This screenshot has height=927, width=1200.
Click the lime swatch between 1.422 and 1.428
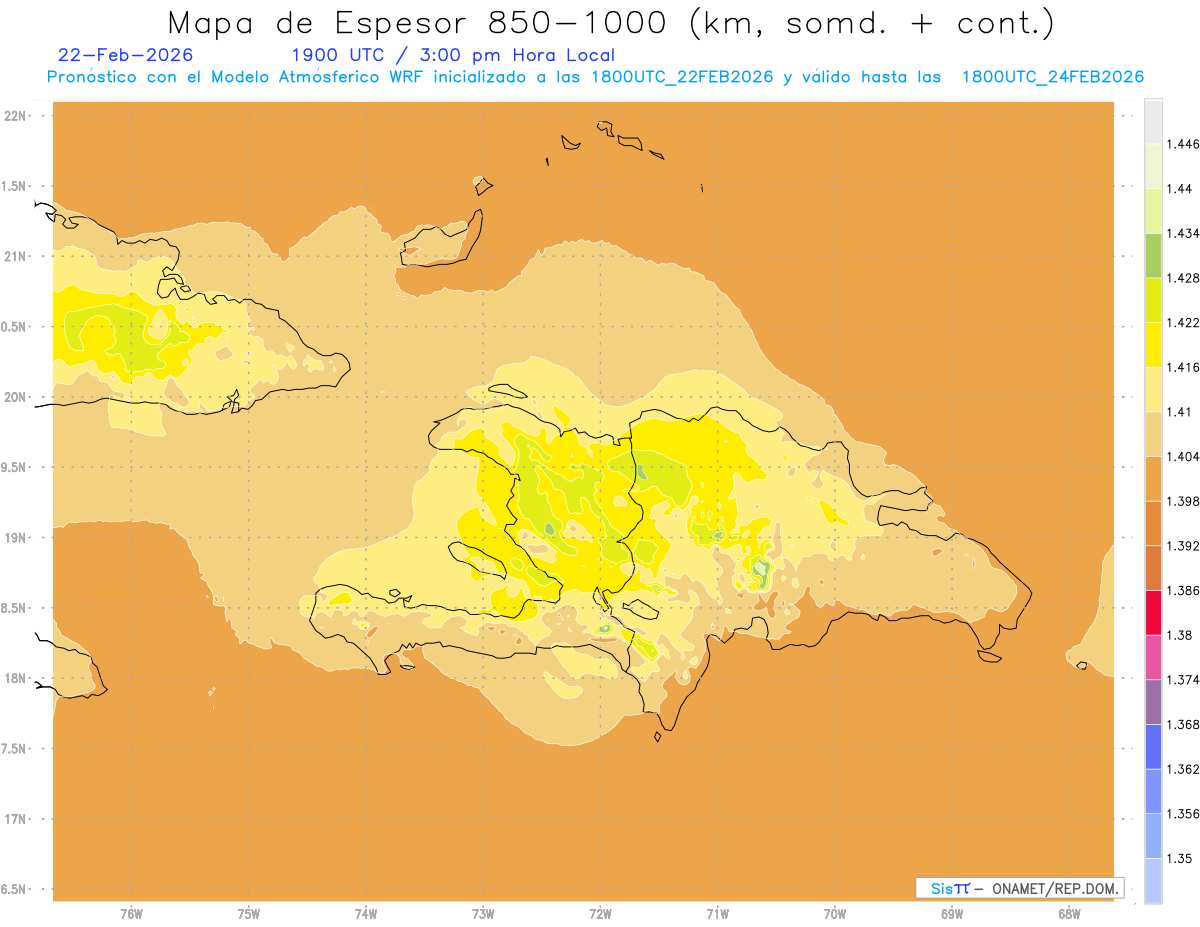pos(1153,300)
